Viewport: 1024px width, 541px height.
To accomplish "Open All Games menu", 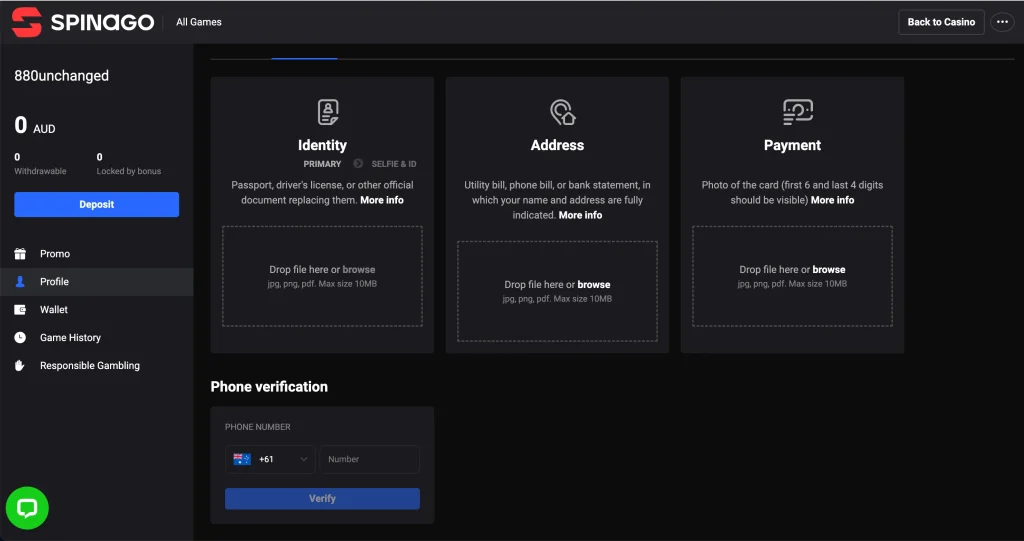I will (x=199, y=22).
